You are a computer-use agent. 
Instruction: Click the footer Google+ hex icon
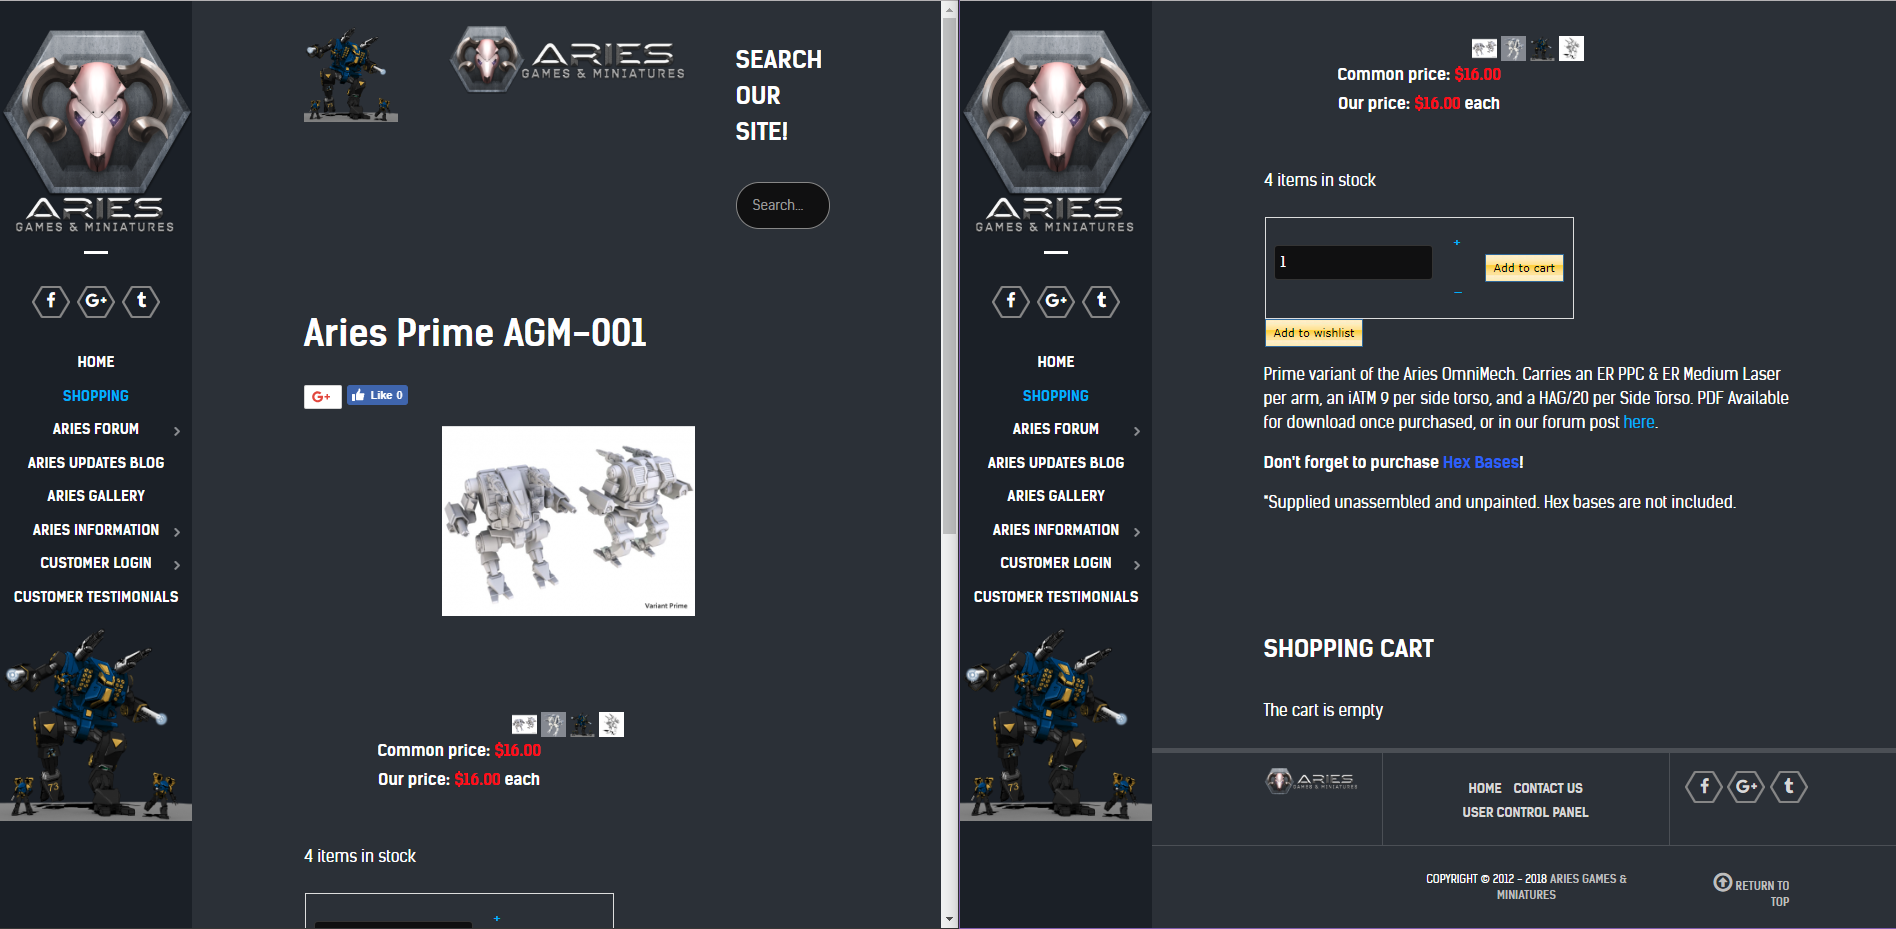point(1747,787)
